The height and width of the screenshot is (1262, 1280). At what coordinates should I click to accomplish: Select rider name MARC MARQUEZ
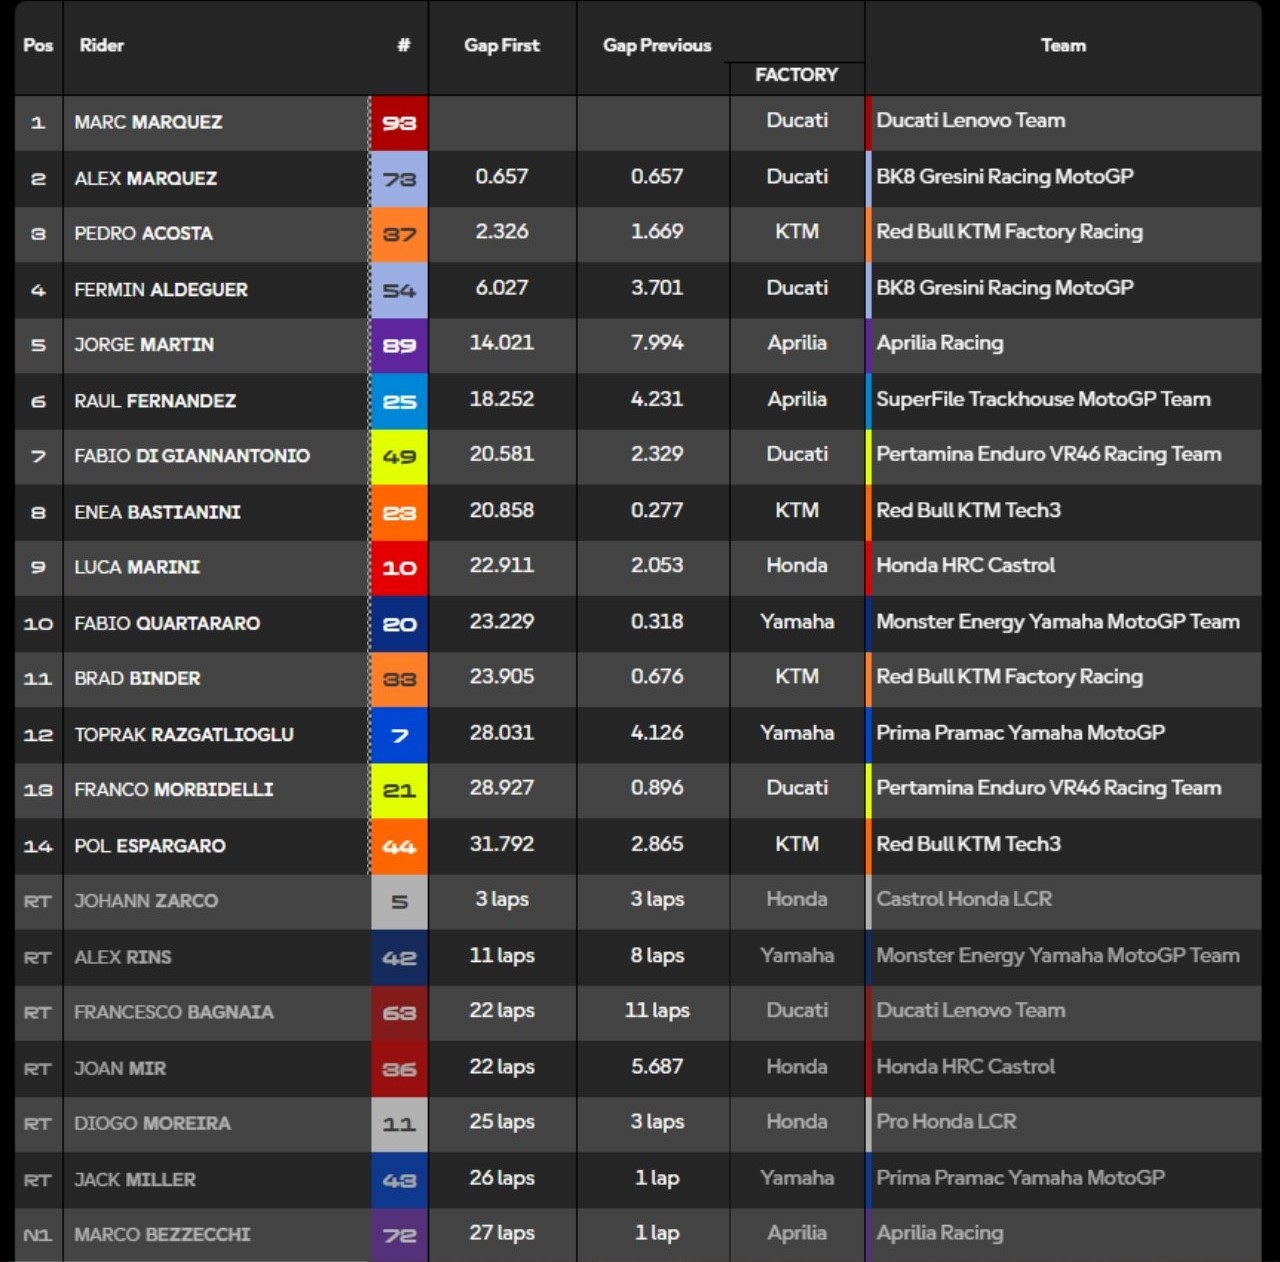pos(148,122)
